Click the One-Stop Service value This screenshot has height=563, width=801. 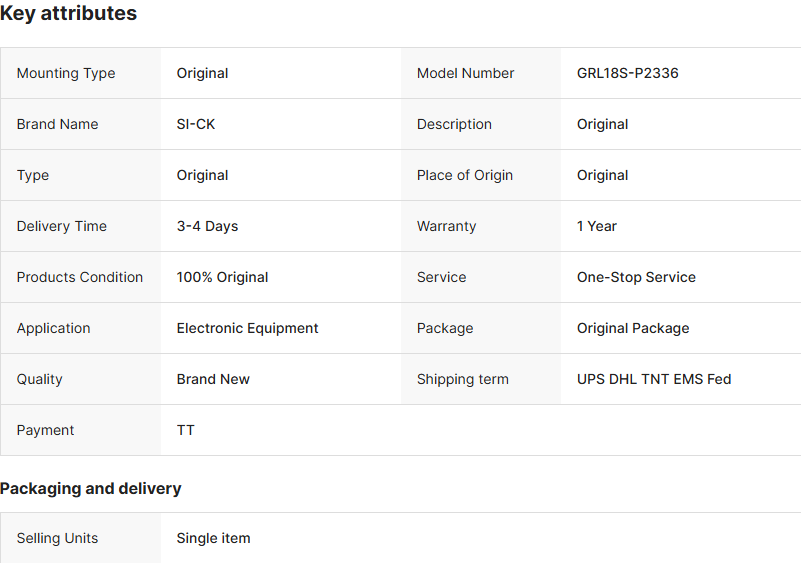click(636, 277)
